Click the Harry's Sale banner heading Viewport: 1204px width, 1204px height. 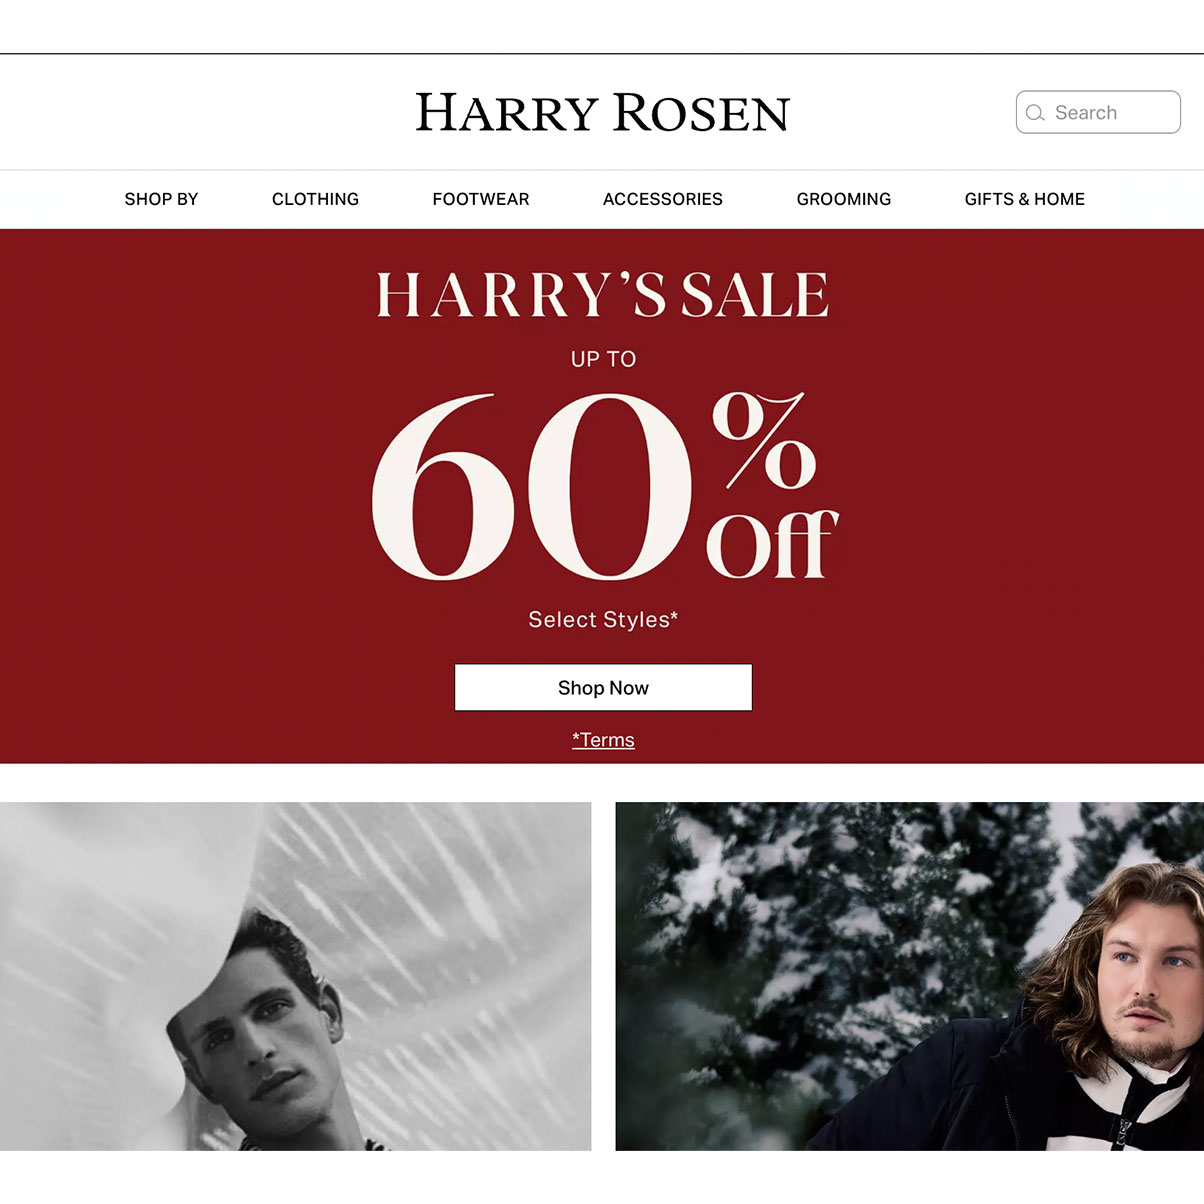(603, 295)
